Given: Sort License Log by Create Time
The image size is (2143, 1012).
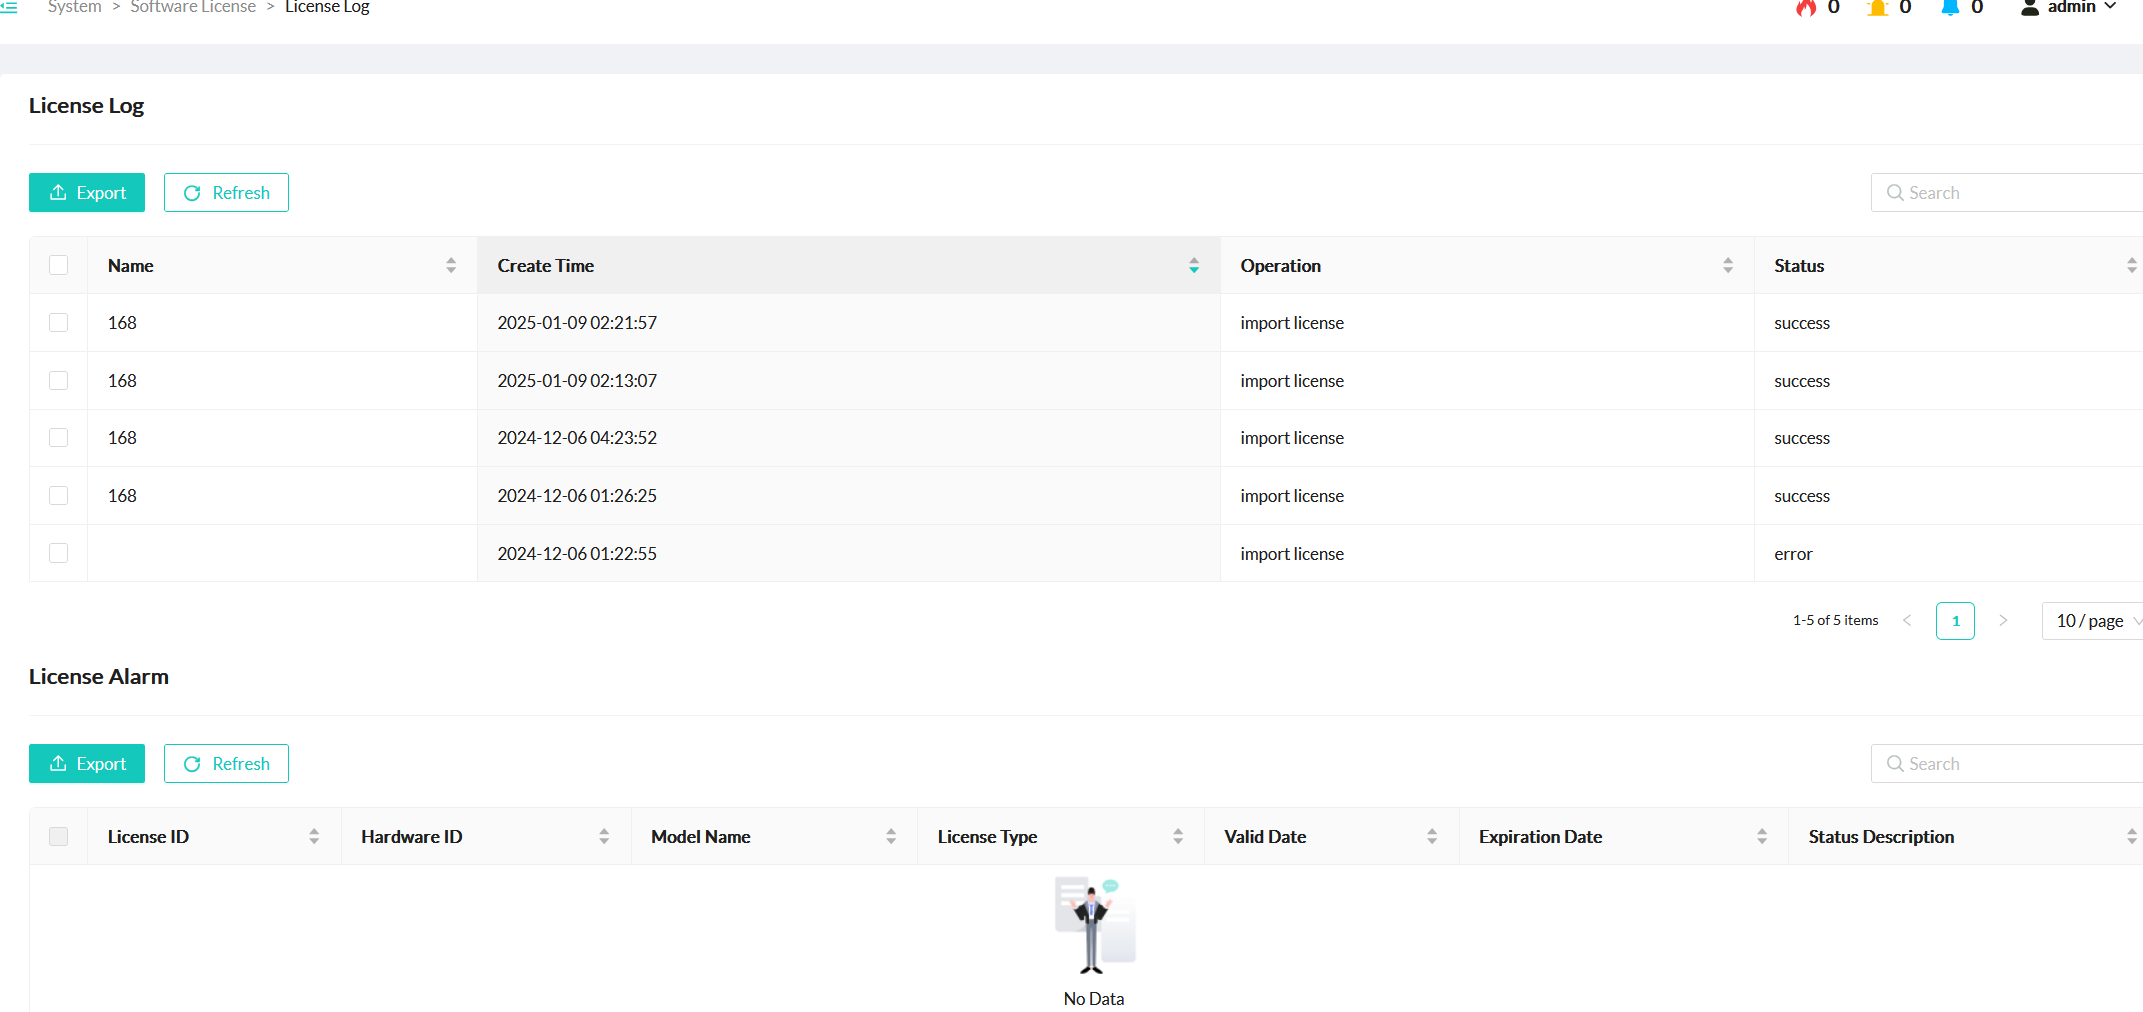Looking at the screenshot, I should tap(1193, 266).
